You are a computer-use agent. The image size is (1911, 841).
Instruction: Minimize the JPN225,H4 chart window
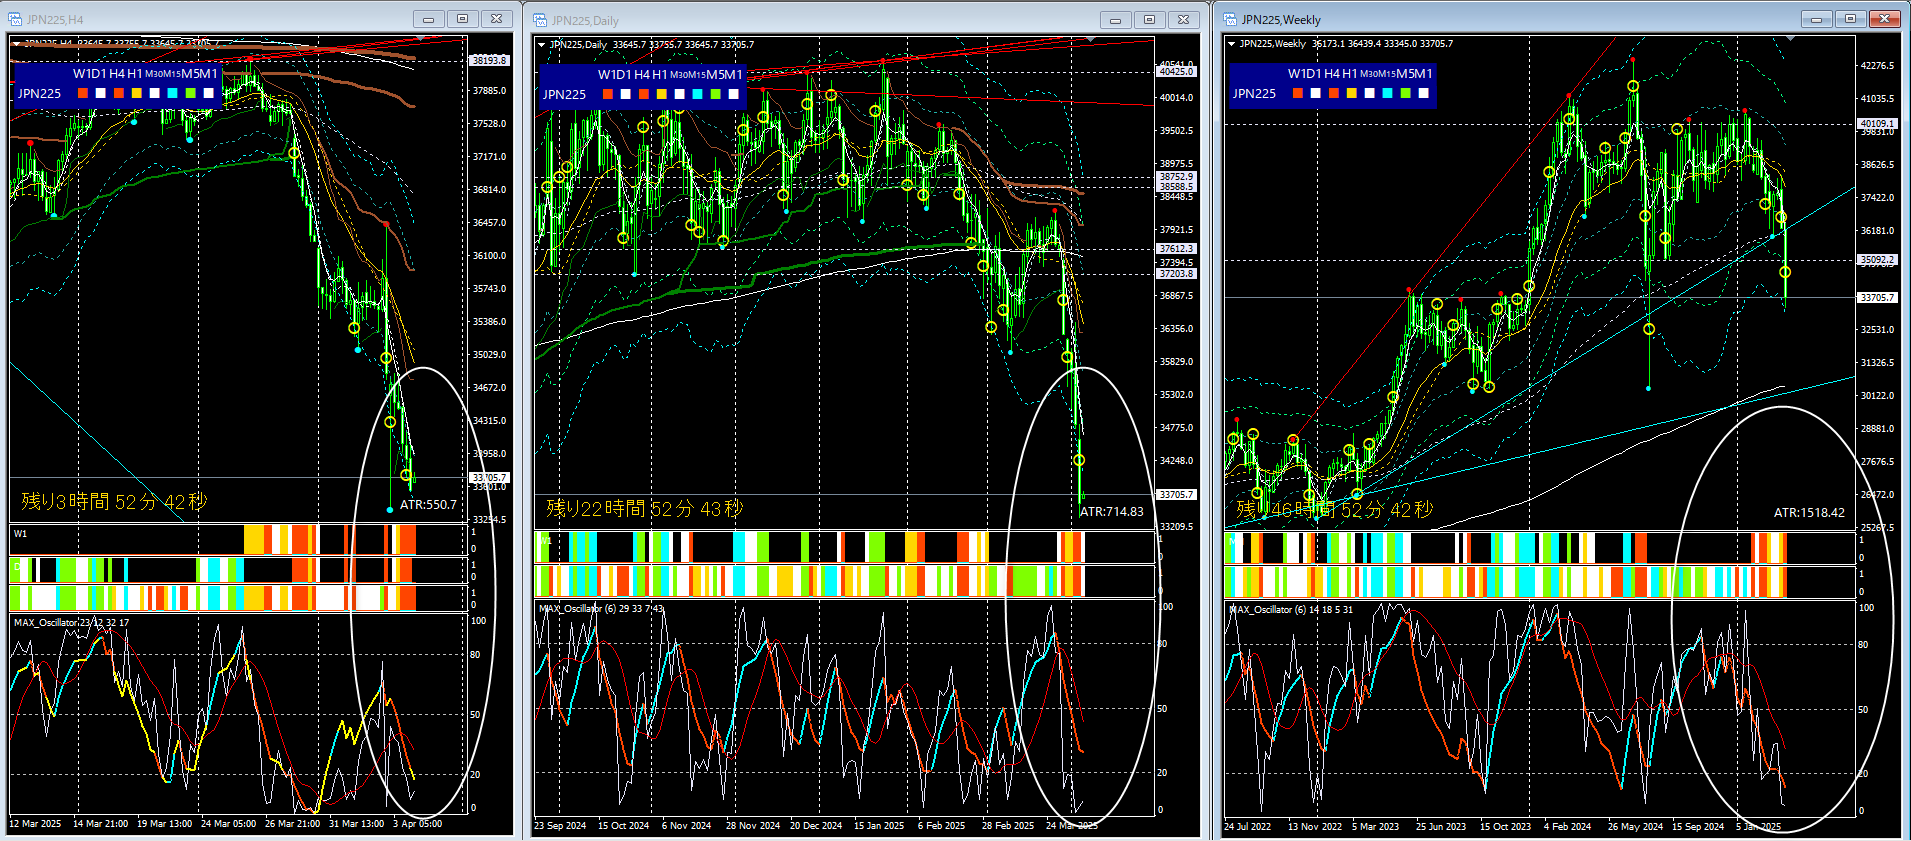click(x=428, y=19)
